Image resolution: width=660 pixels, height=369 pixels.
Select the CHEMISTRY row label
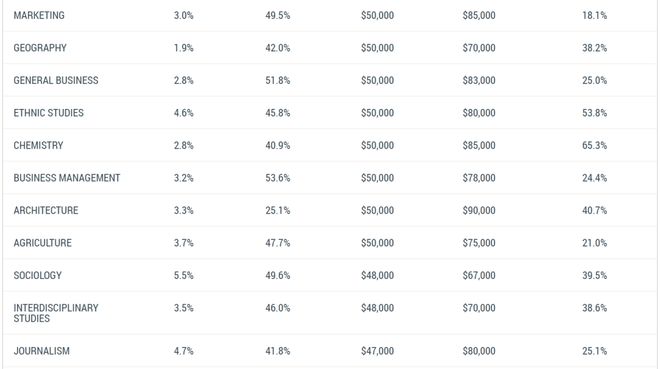(38, 146)
